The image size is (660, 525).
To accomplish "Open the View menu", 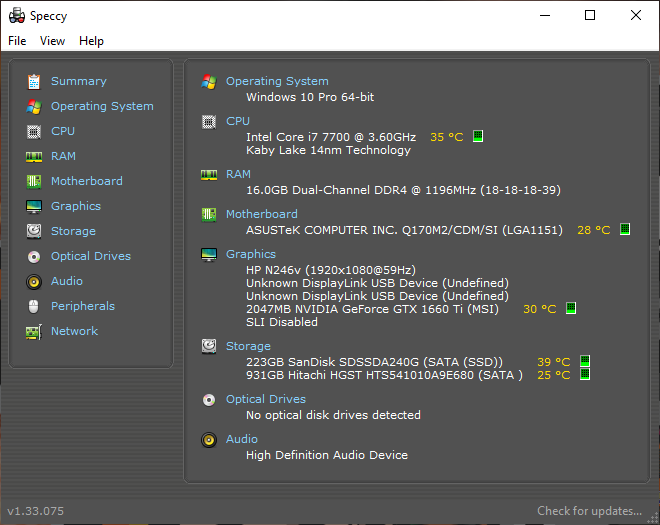I will click(52, 41).
